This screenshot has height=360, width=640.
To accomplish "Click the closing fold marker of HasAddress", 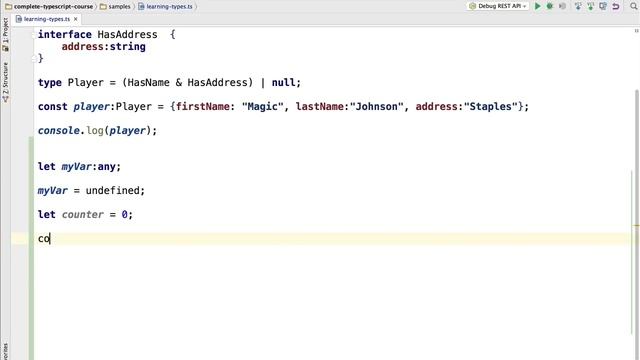I will [x=34, y=58].
